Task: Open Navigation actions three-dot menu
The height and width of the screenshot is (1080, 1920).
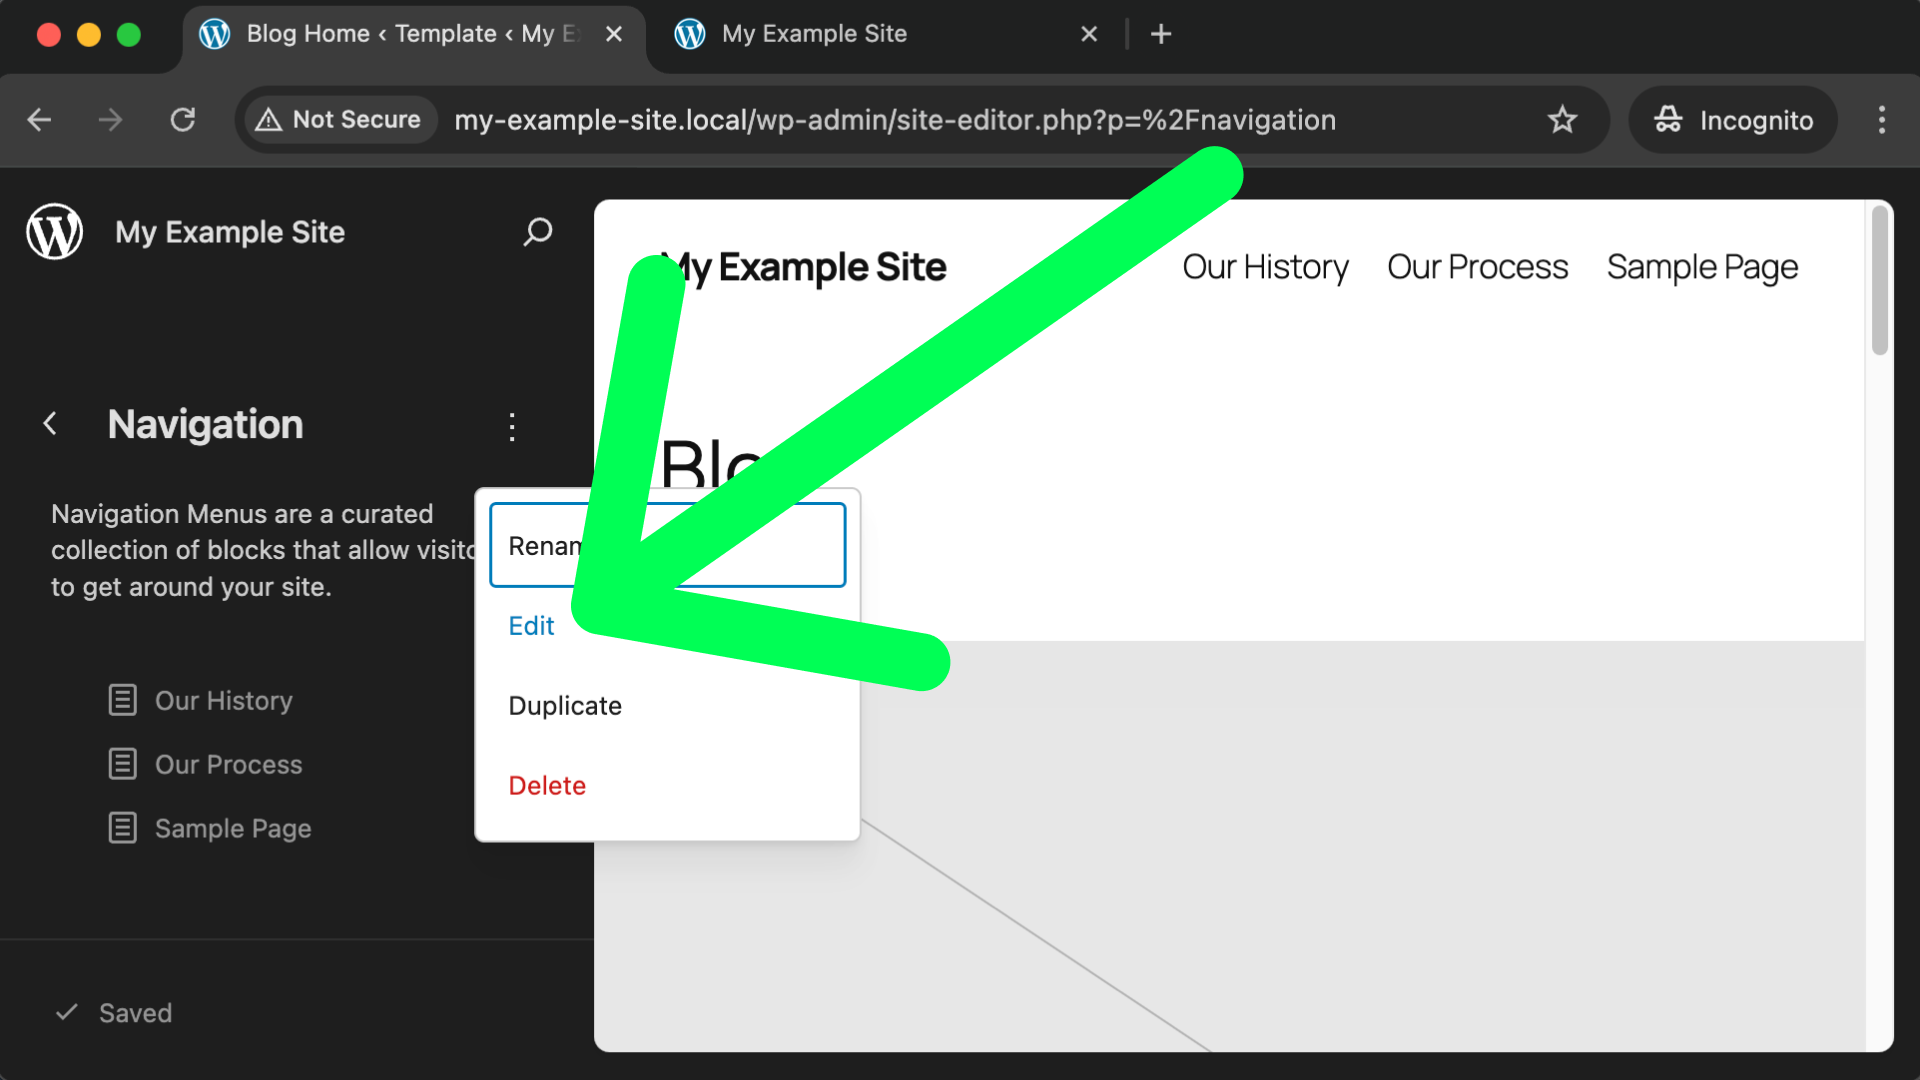Action: tap(512, 427)
